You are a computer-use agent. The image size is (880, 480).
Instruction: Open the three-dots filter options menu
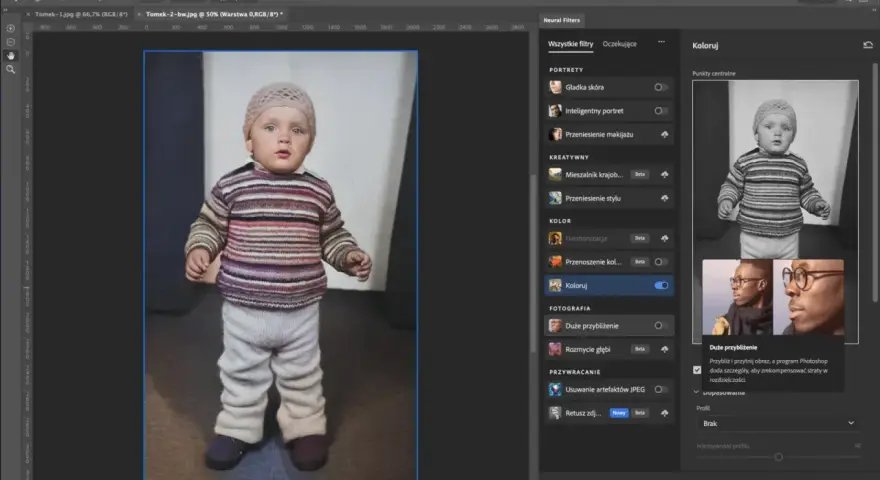661,42
